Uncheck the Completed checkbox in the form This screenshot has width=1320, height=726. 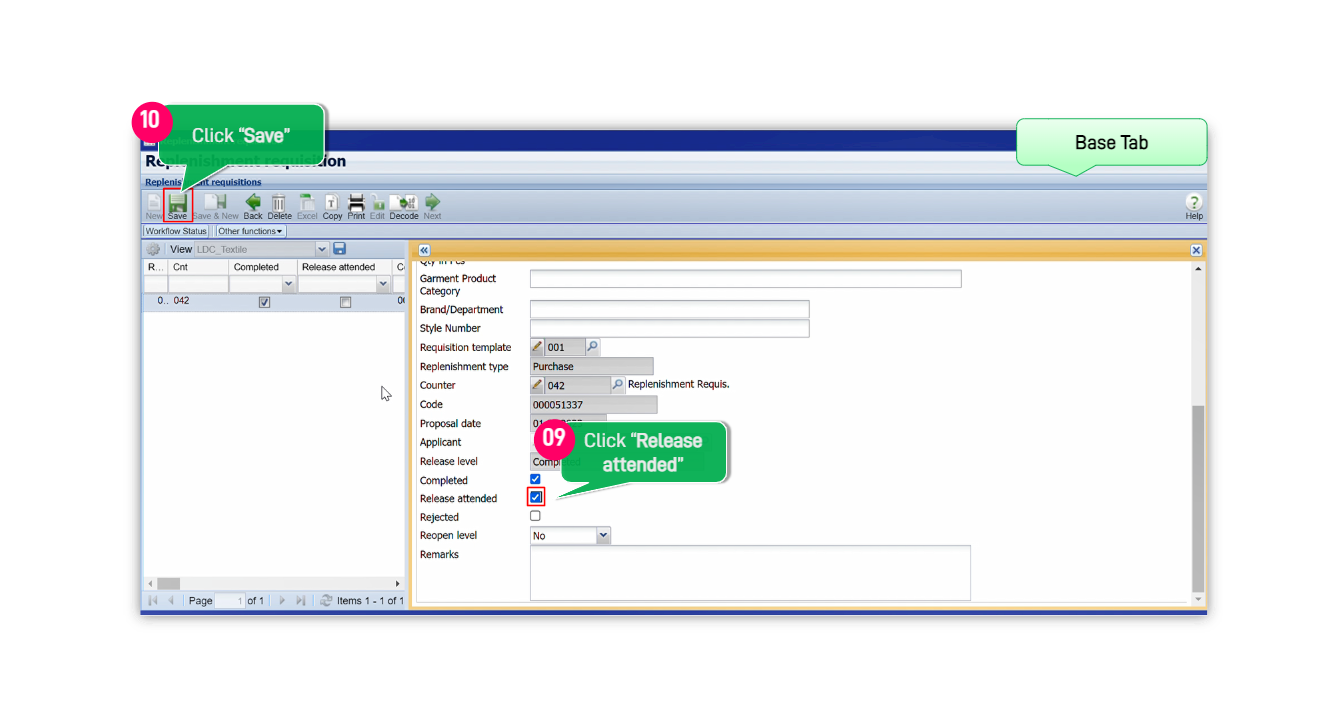tap(535, 480)
